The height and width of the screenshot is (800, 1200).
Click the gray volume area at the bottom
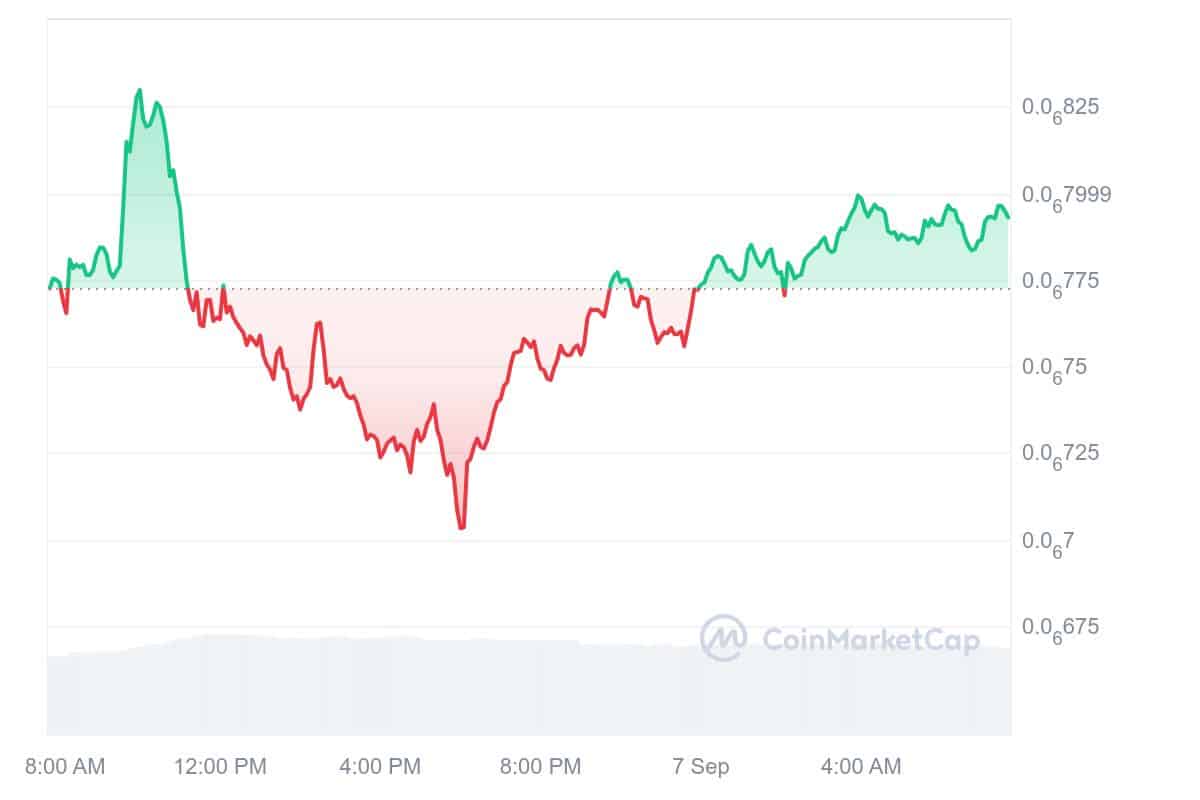click(x=500, y=690)
